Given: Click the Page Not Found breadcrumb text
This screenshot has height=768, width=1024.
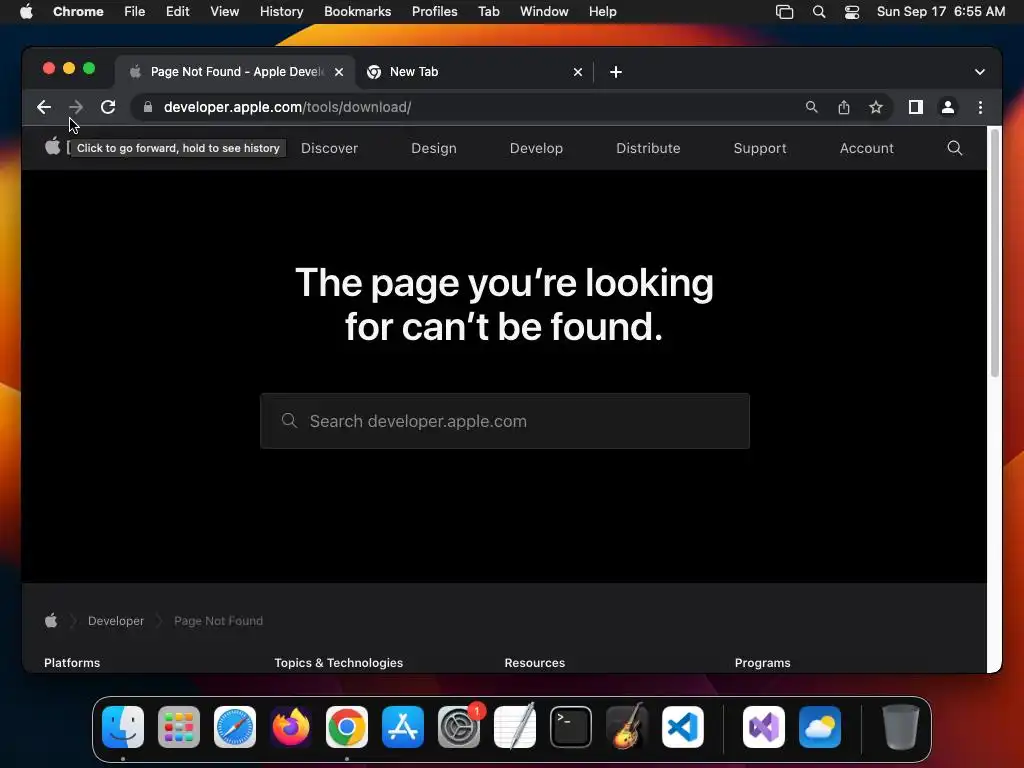Looking at the screenshot, I should (218, 621).
